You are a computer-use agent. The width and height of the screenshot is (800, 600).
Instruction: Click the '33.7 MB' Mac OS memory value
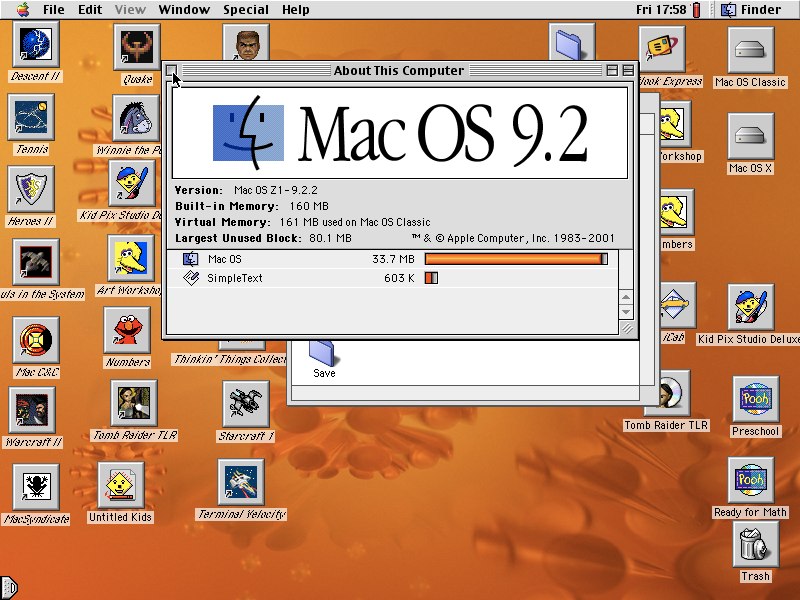[x=393, y=259]
